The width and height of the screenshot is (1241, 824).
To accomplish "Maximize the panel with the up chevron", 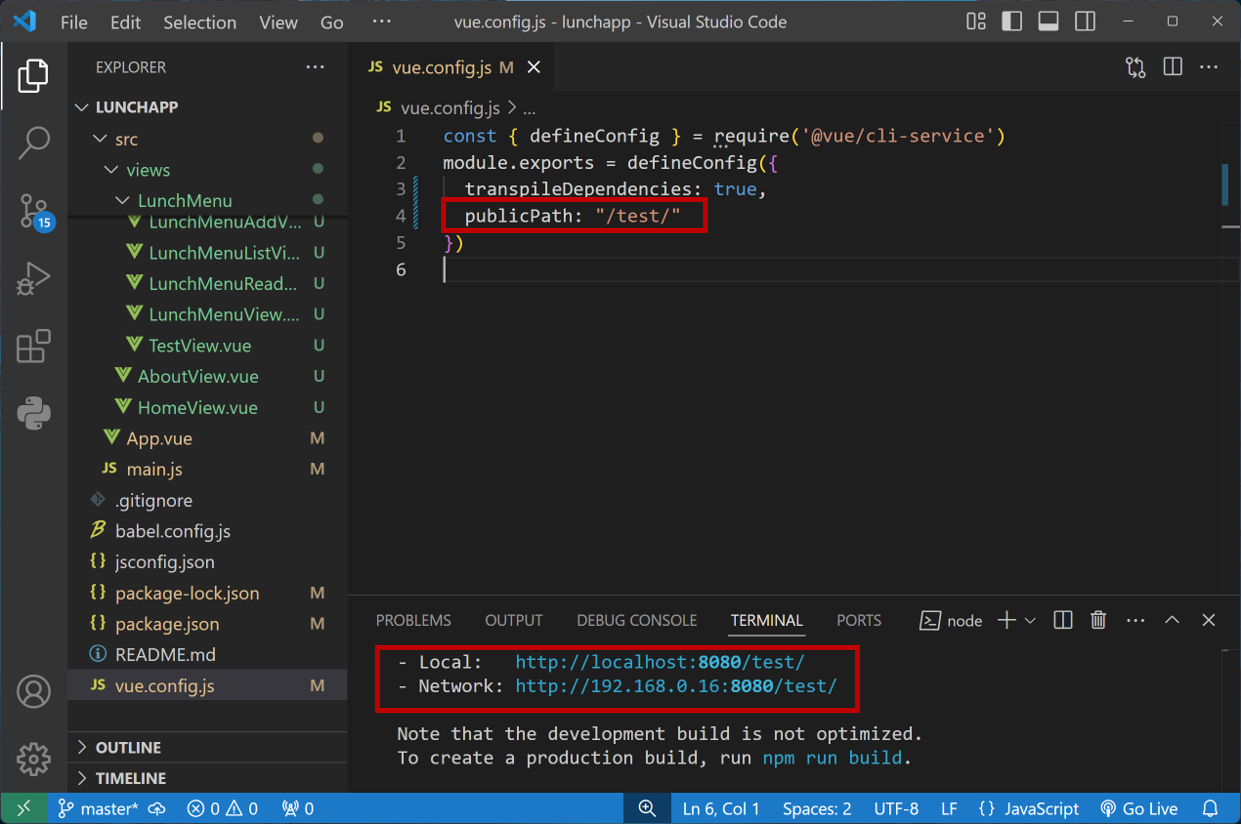I will click(x=1172, y=621).
